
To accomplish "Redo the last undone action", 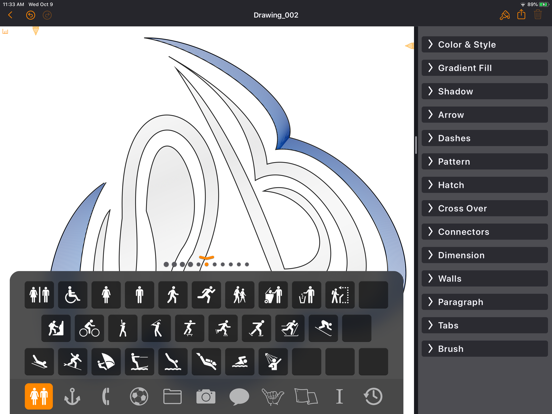I will pyautogui.click(x=47, y=15).
